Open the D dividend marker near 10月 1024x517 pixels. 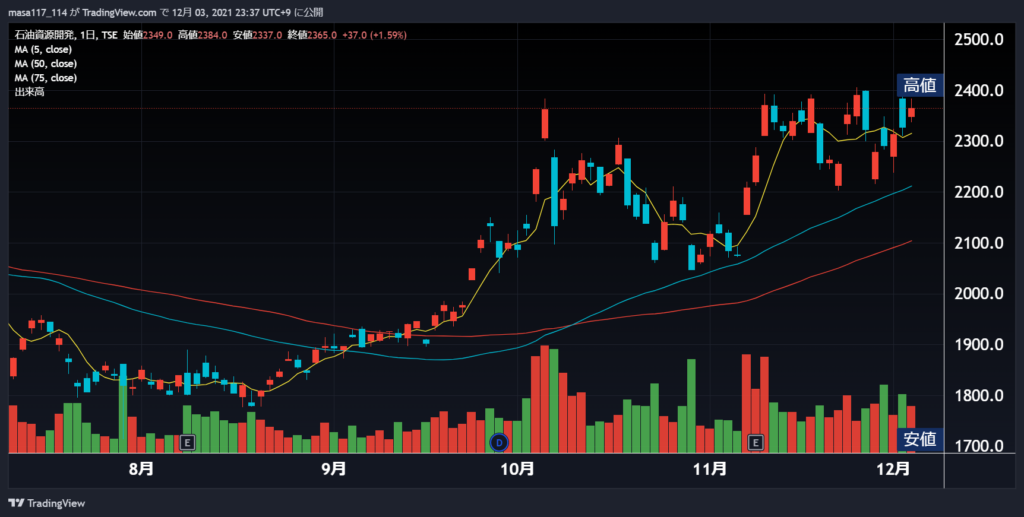[x=499, y=443]
